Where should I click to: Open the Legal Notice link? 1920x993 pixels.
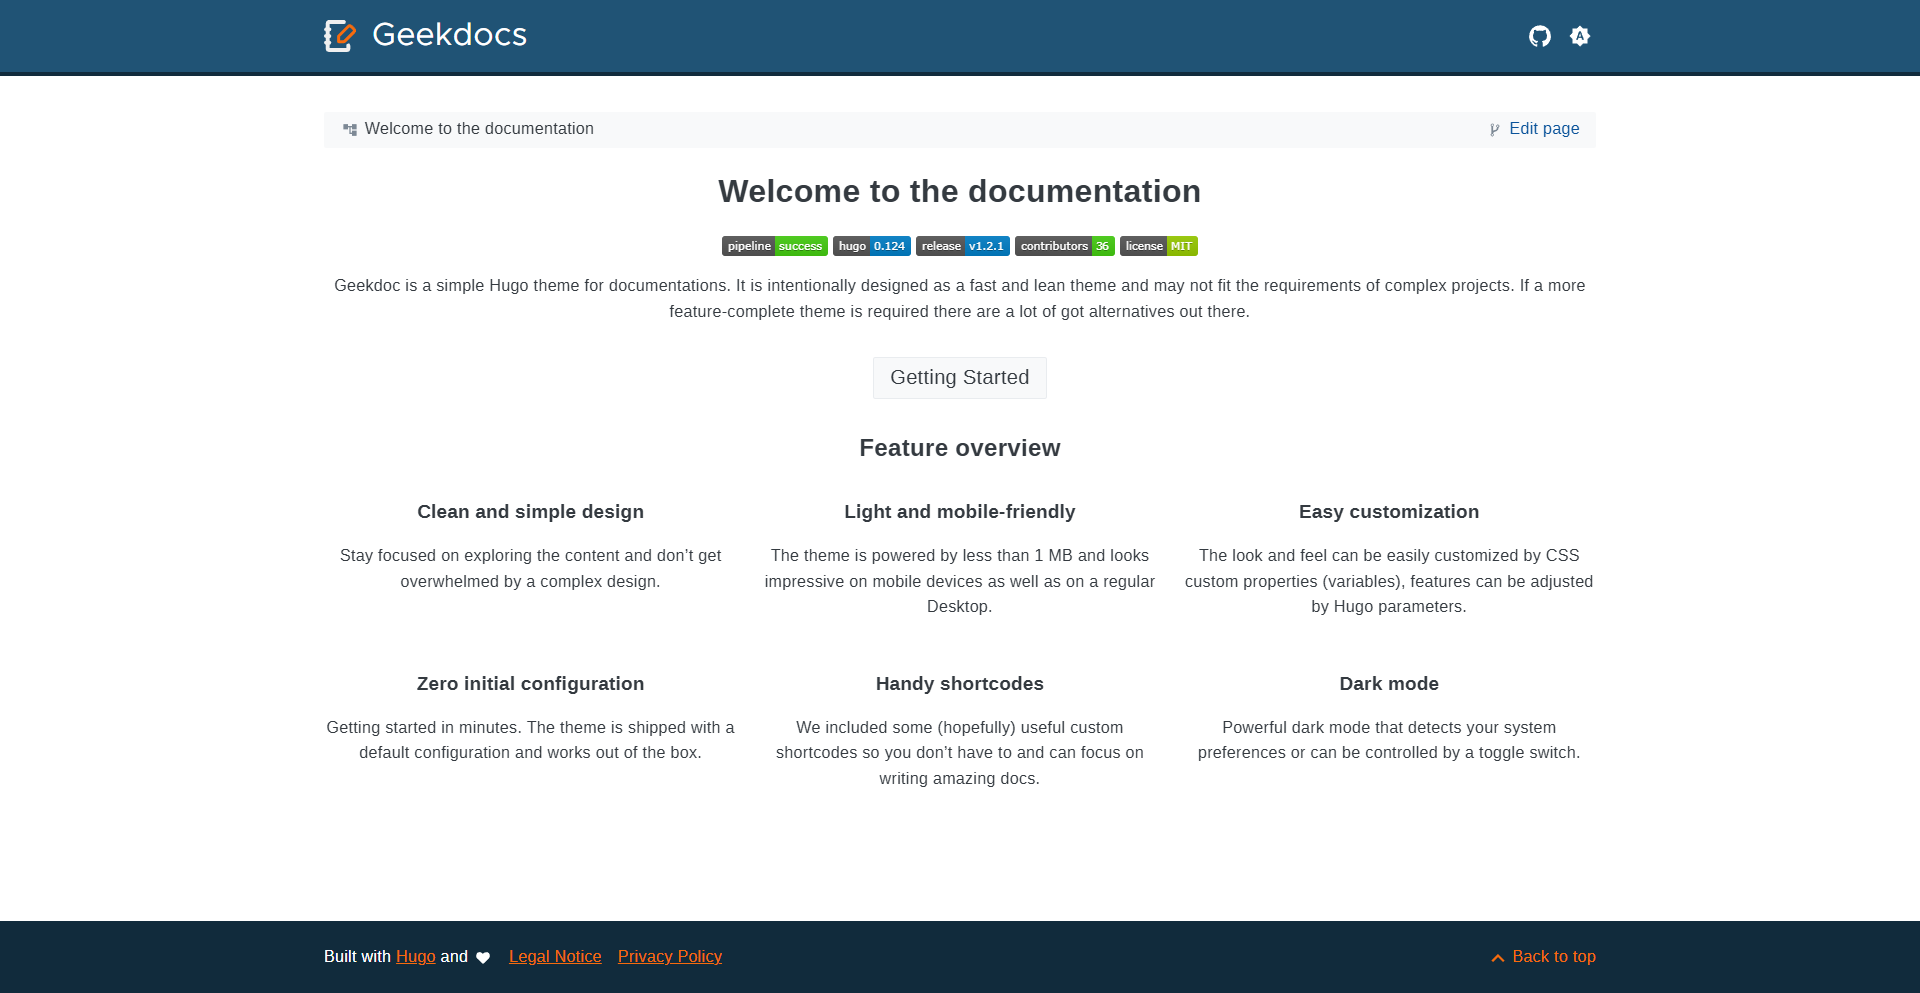click(x=555, y=957)
